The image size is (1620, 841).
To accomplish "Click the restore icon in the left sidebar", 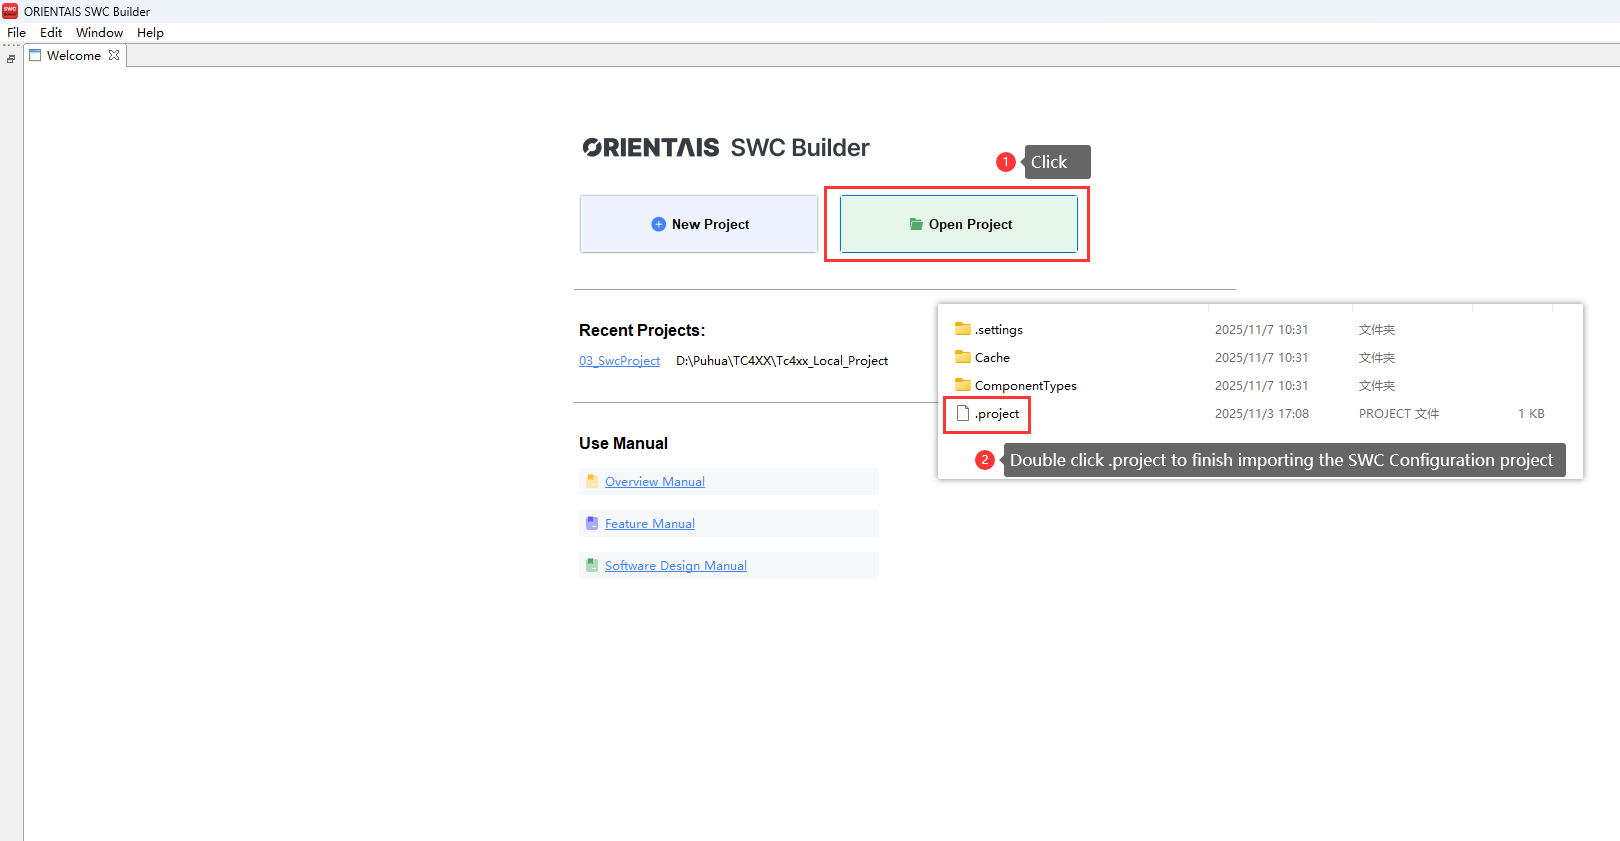I will point(11,59).
